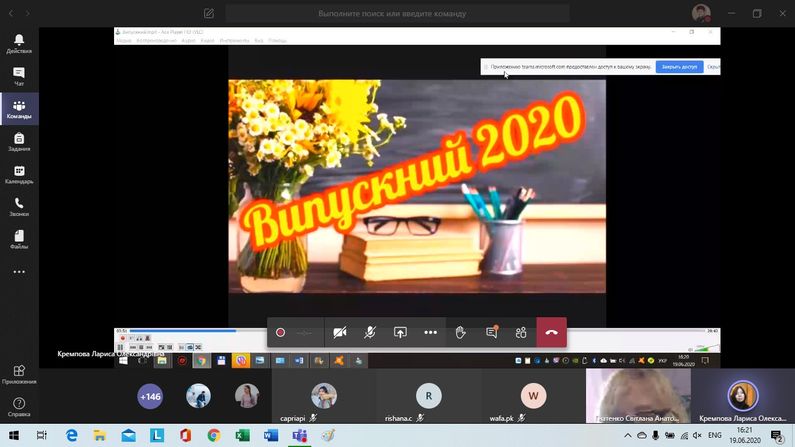
Task: Click the blue stop sharing button in the notification
Action: (679, 67)
